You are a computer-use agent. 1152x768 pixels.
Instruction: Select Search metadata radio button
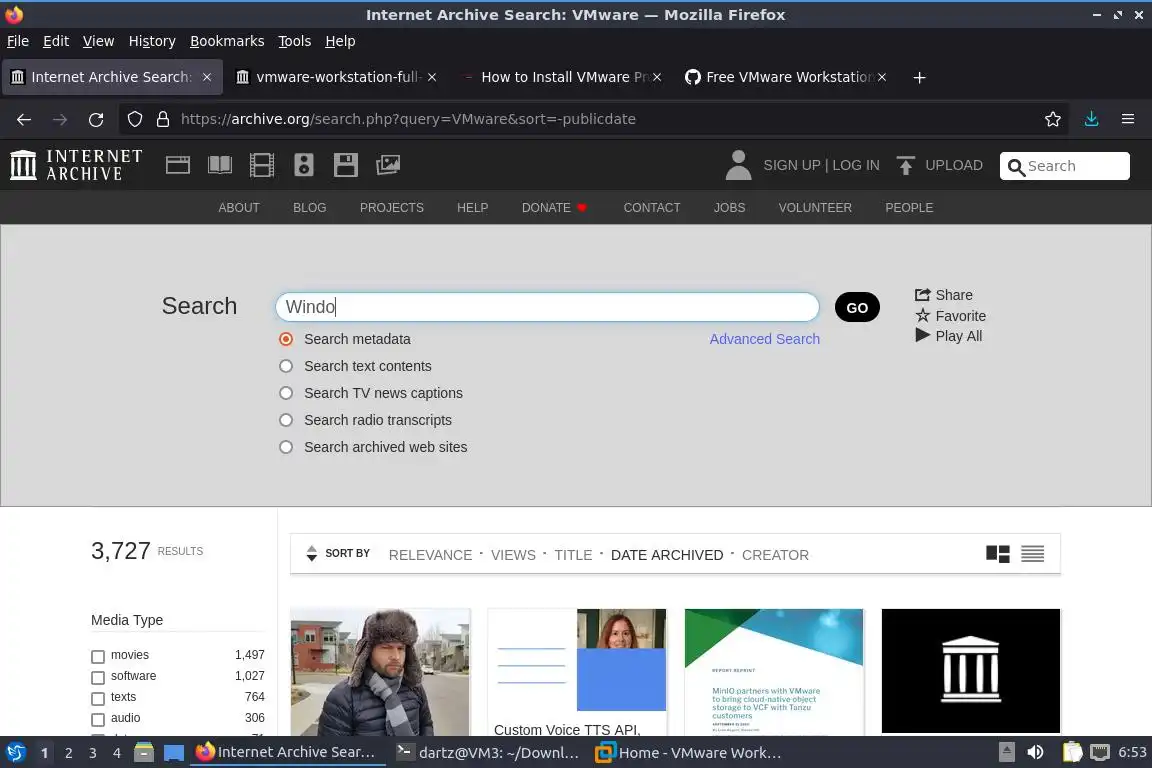pos(286,339)
